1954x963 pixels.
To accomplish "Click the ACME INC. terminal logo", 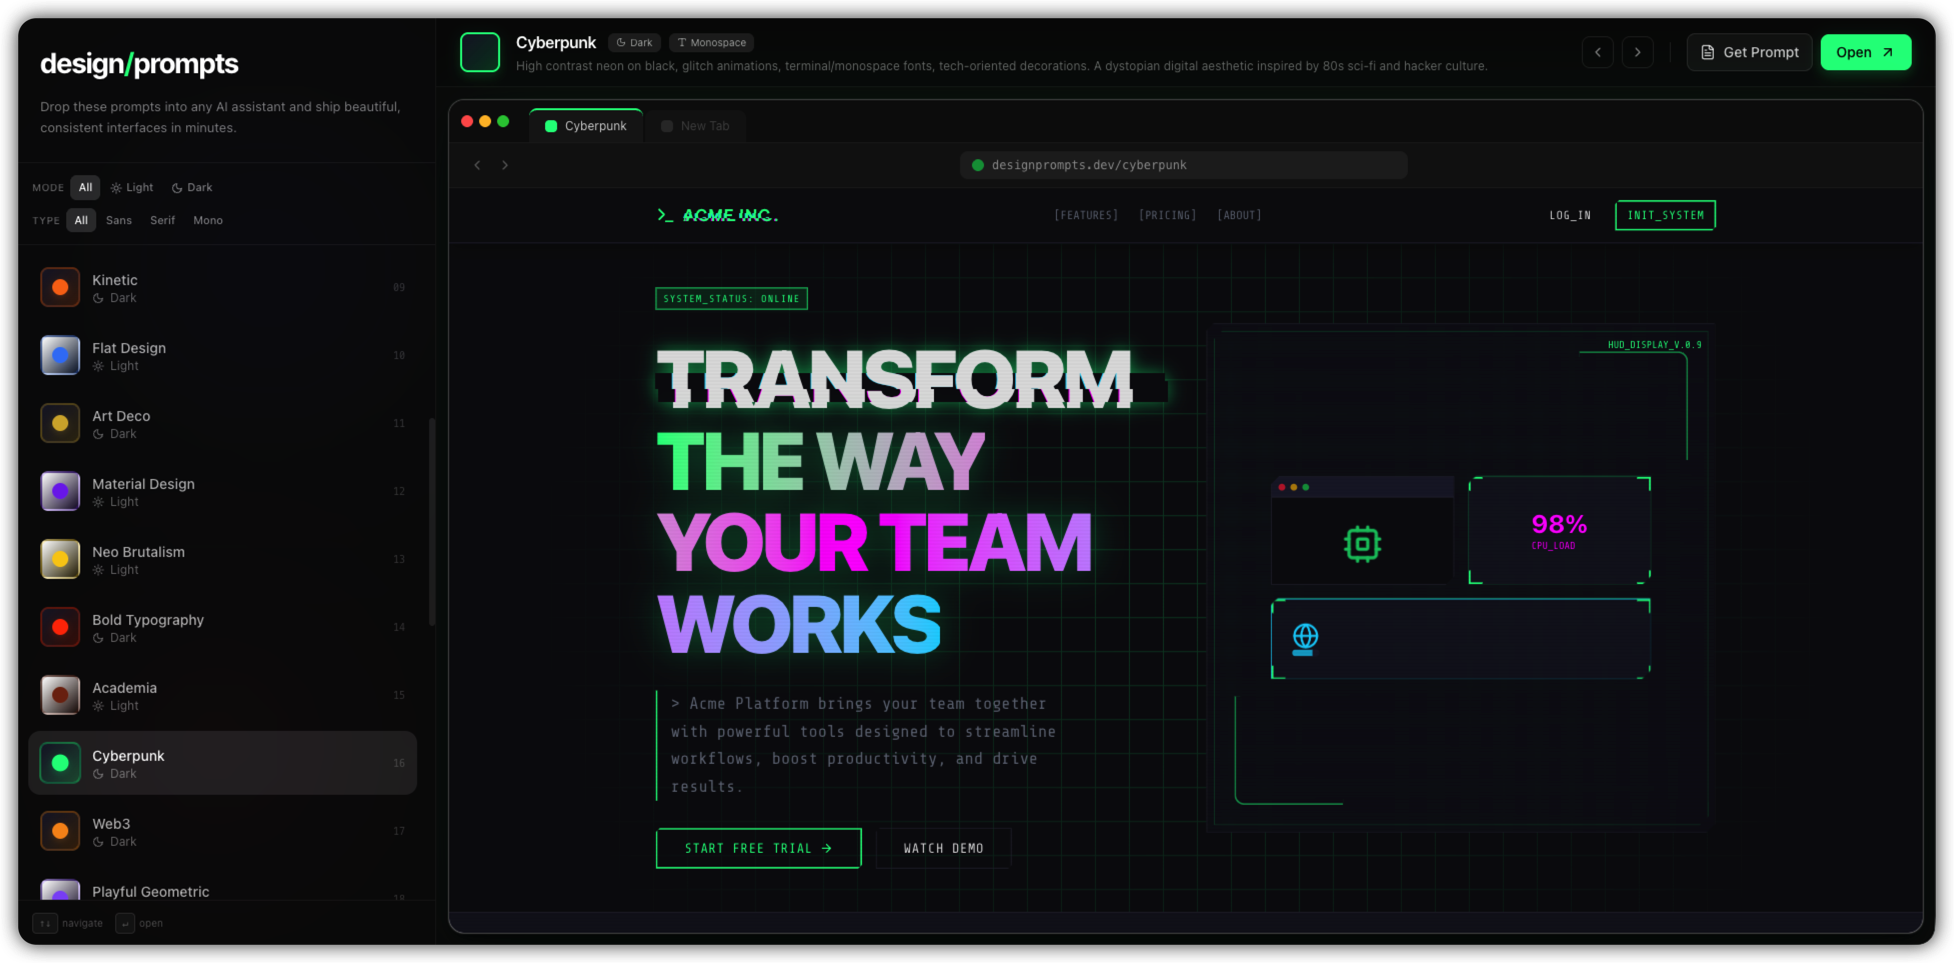I will [x=717, y=215].
